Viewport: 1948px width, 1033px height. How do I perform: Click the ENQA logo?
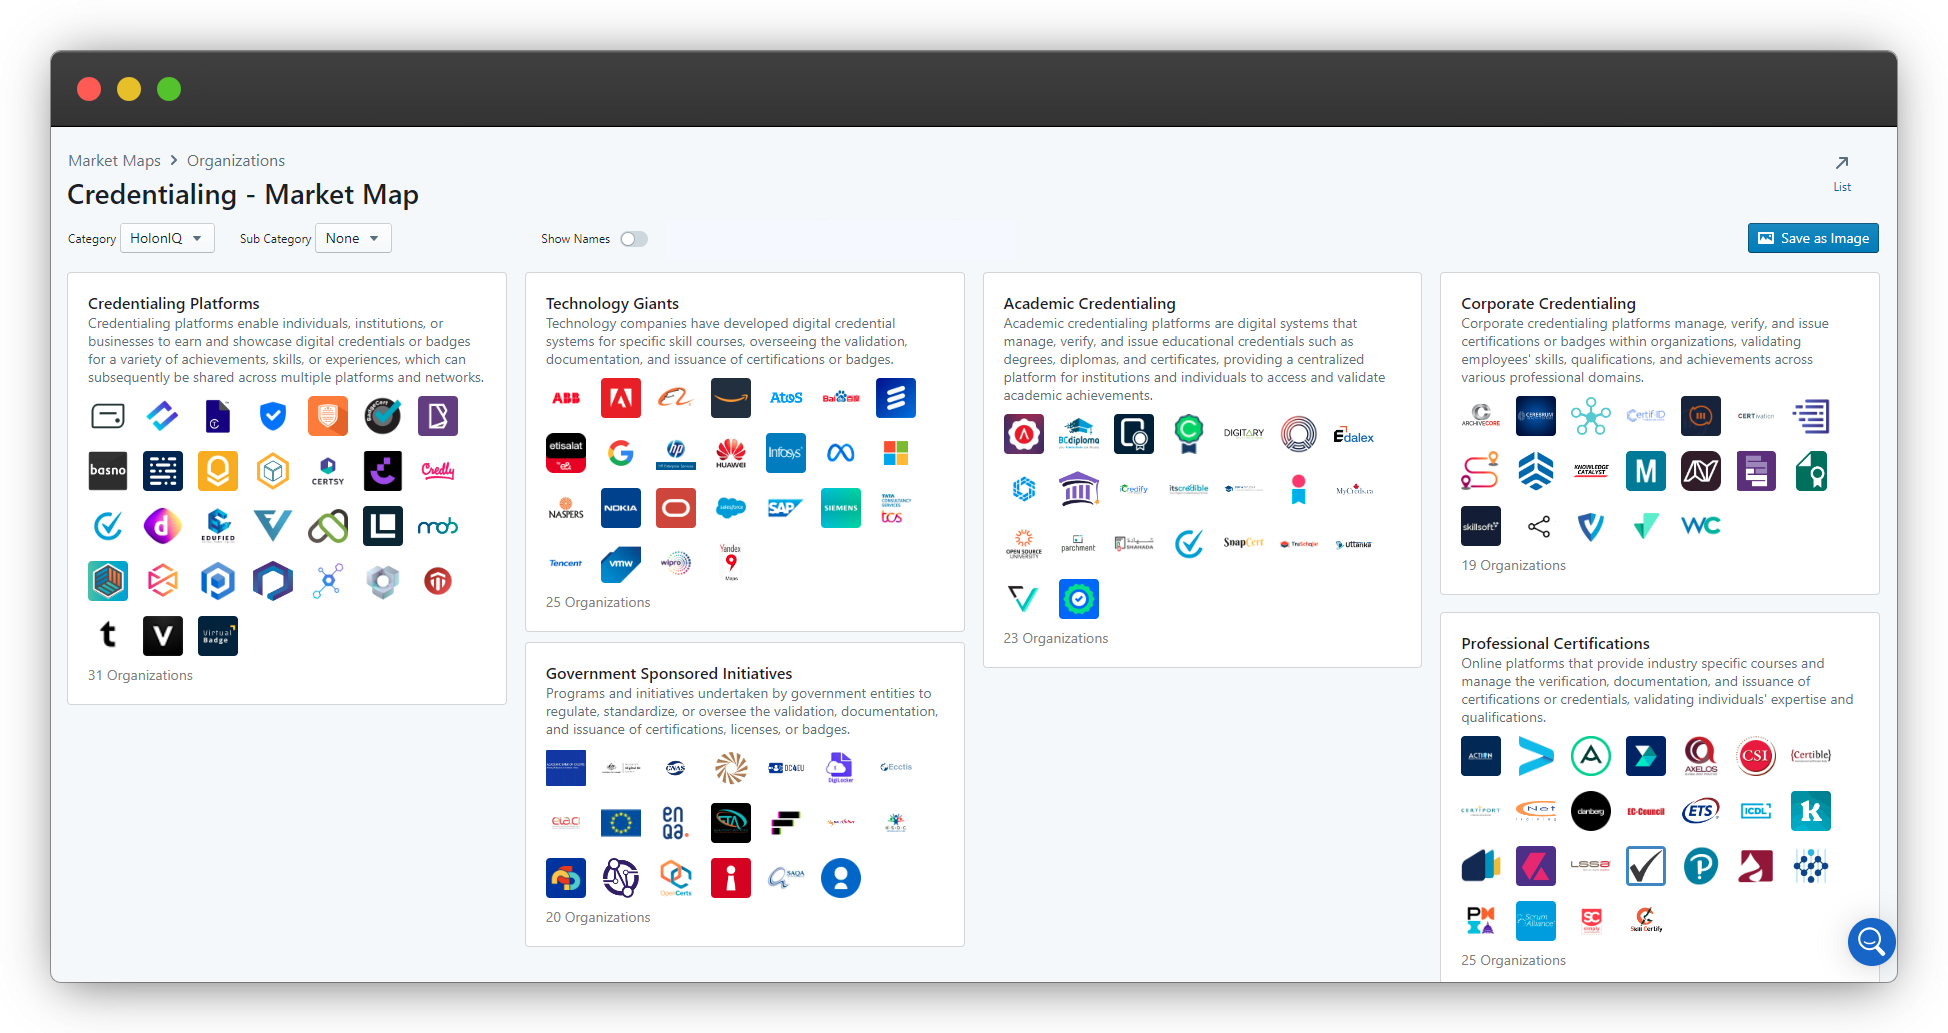point(676,823)
